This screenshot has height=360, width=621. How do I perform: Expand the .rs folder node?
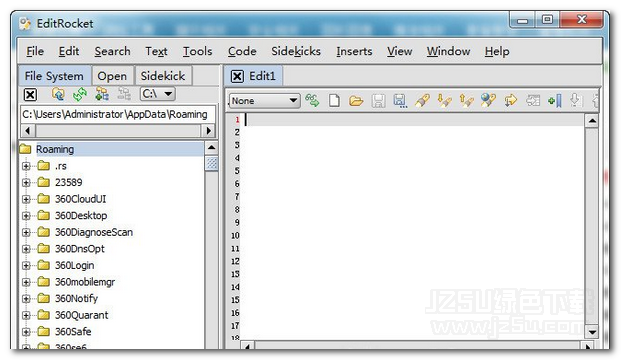click(26, 166)
